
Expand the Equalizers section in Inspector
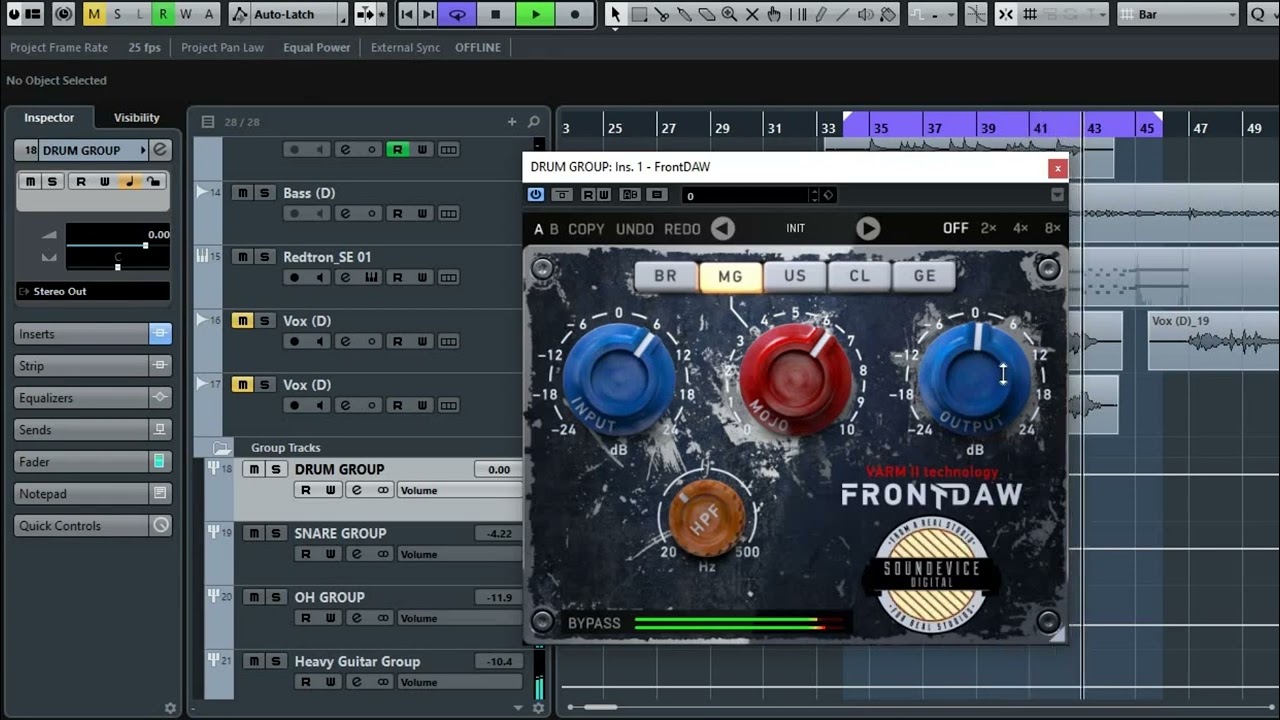click(x=92, y=398)
